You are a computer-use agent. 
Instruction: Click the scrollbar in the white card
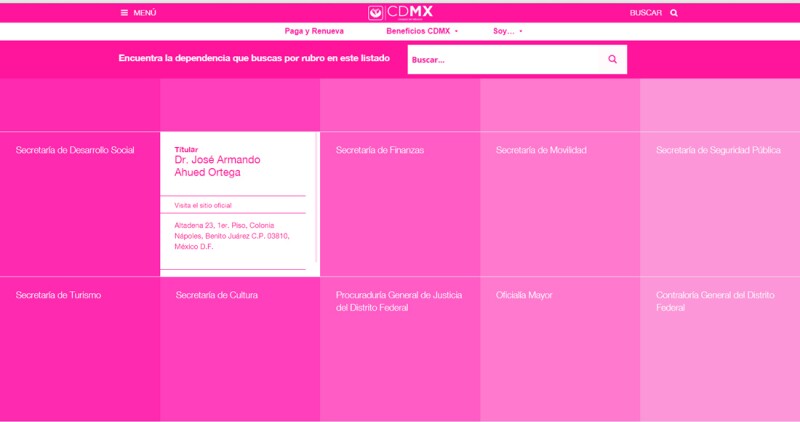(317, 198)
